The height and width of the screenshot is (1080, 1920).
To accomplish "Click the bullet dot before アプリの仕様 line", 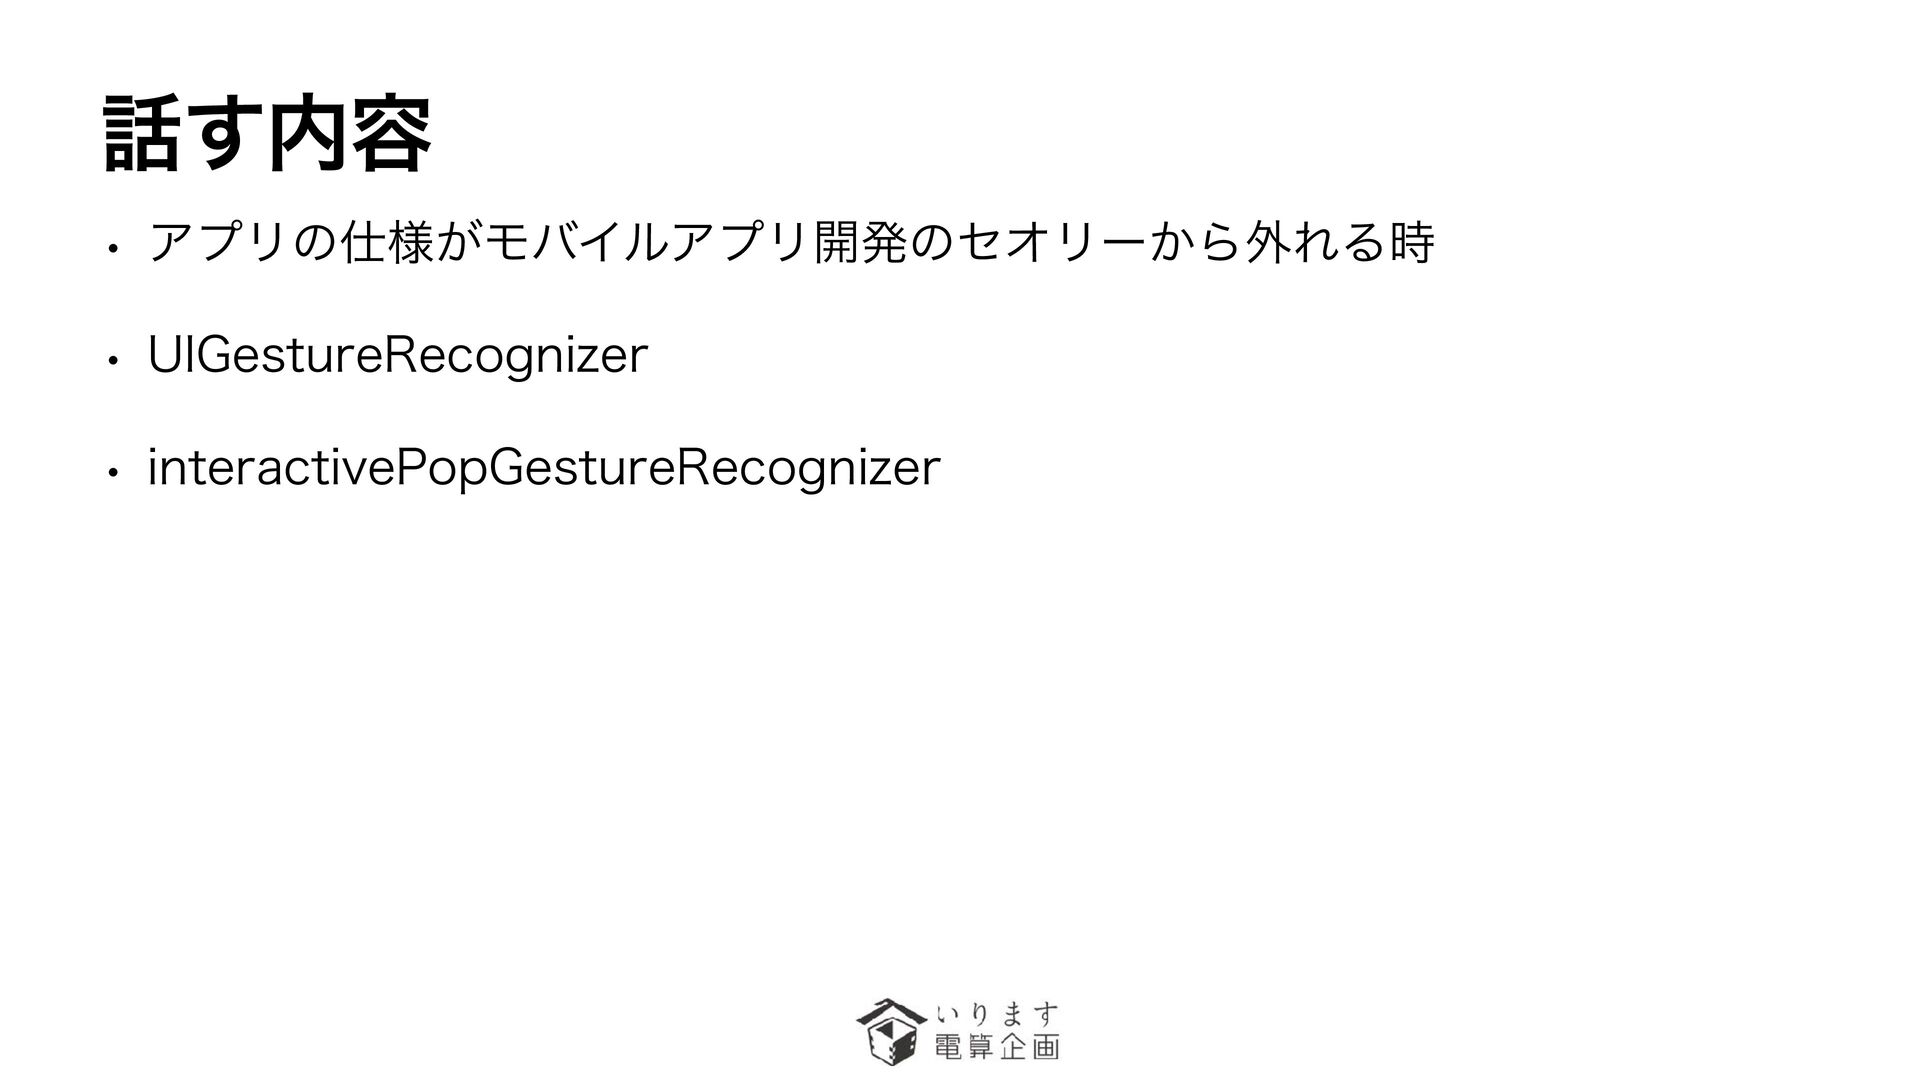I will 116,246.
